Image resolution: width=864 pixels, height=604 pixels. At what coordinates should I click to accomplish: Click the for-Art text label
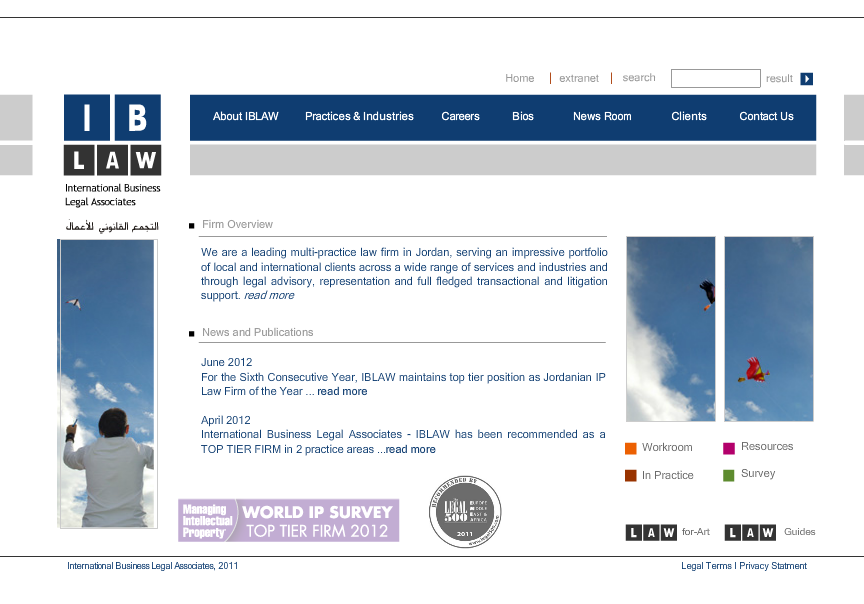[695, 532]
